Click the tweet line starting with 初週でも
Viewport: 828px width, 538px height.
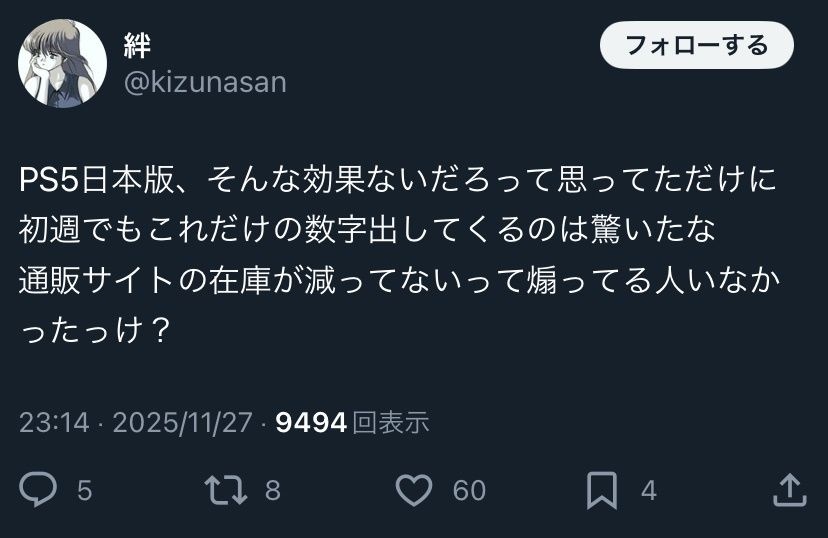pos(368,231)
